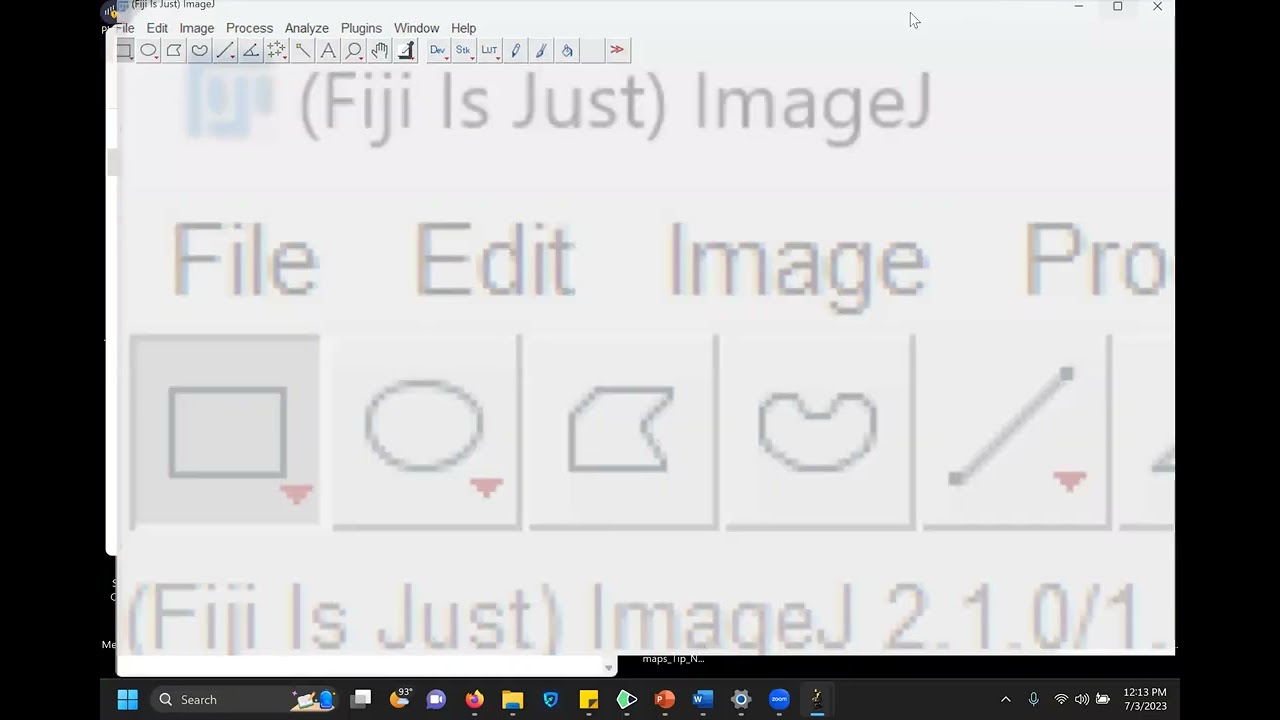Select the Freehand selection tool in small toolbar
Viewport: 1280px width, 720px height.
coord(199,50)
